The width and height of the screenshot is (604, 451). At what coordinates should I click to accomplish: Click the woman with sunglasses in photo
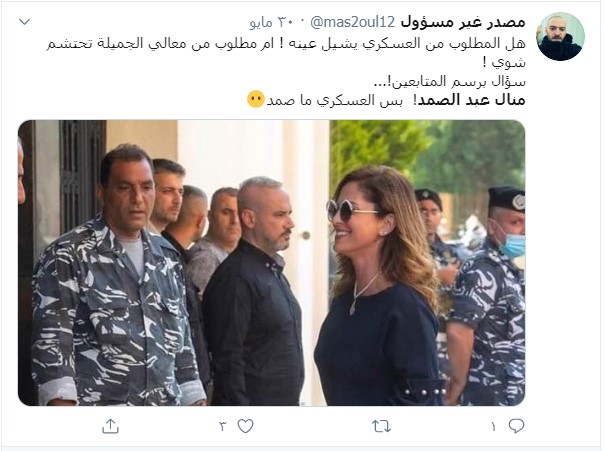[x=379, y=287]
